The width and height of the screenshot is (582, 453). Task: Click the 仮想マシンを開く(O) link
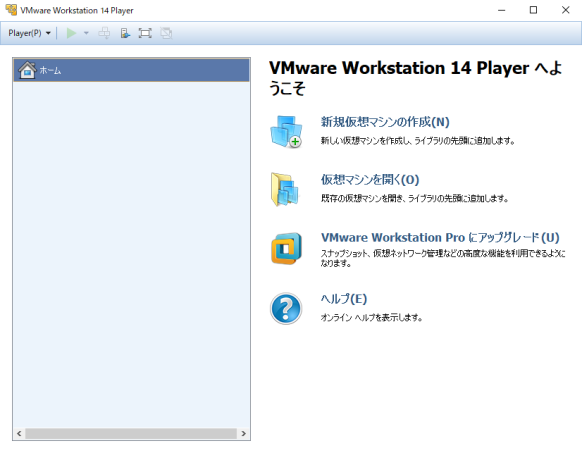[x=370, y=180]
